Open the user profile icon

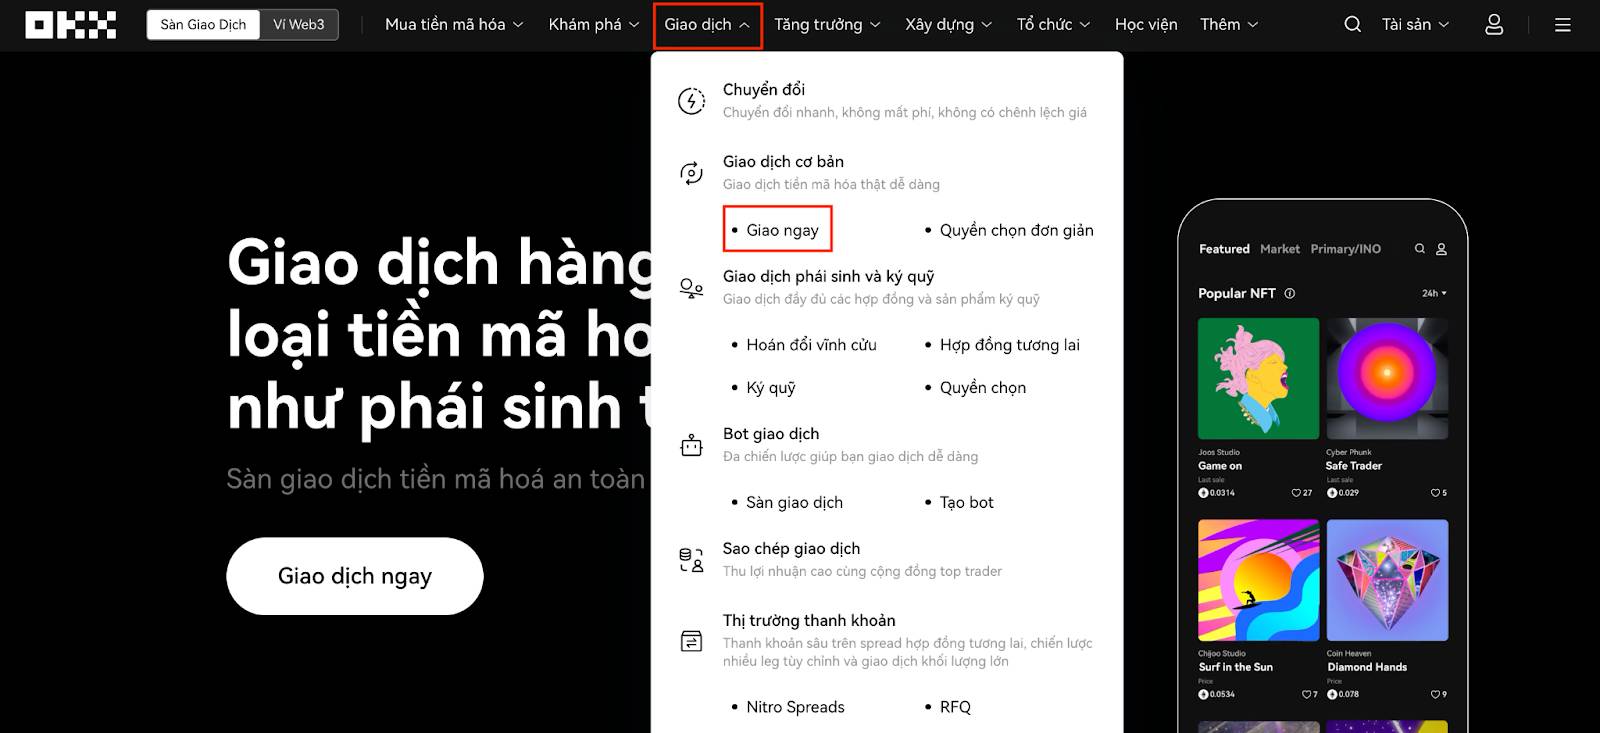point(1494,24)
